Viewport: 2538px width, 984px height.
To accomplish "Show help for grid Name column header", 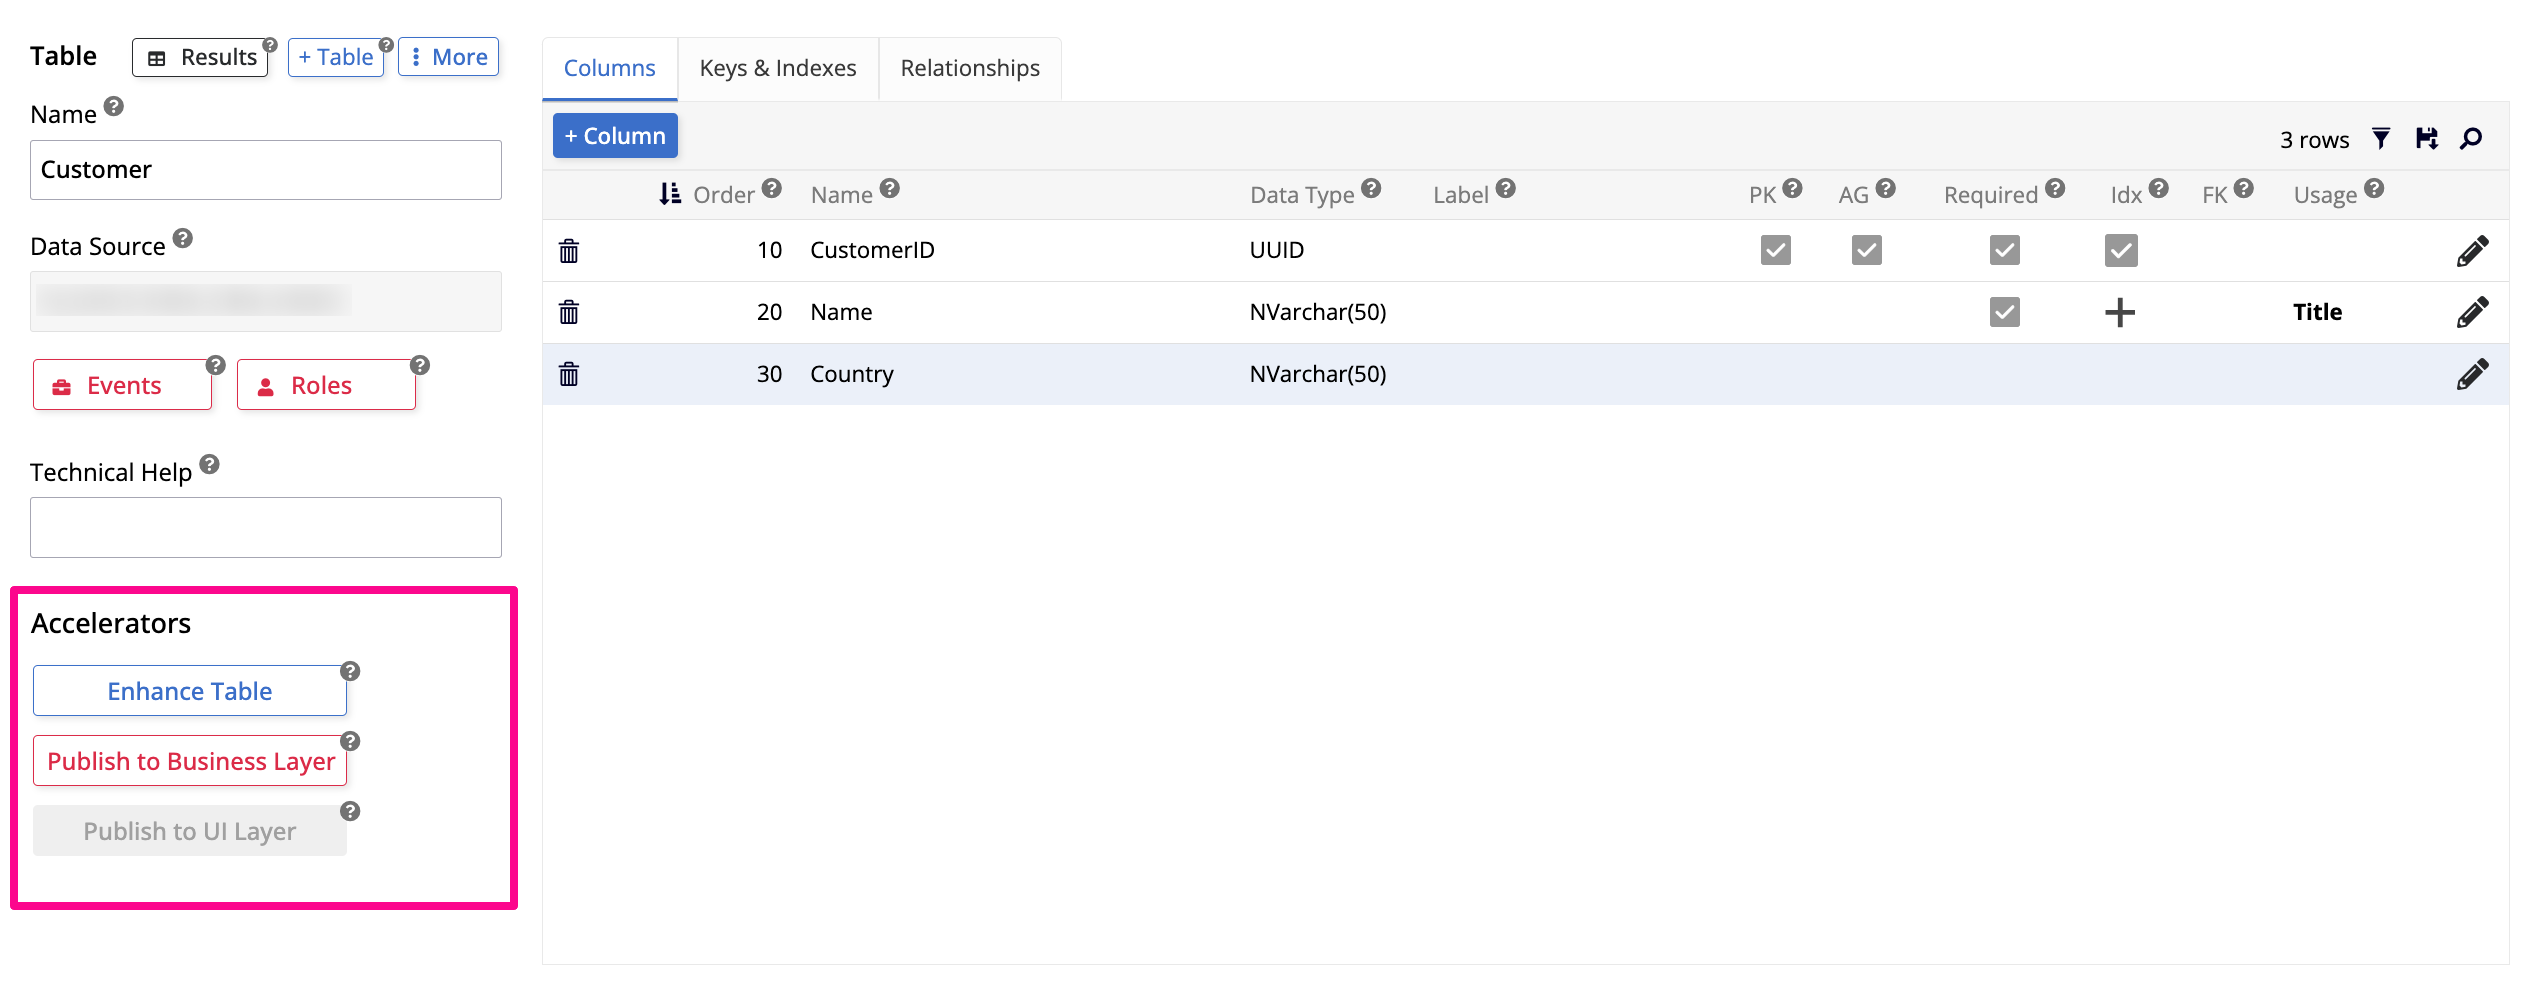I will tap(890, 188).
